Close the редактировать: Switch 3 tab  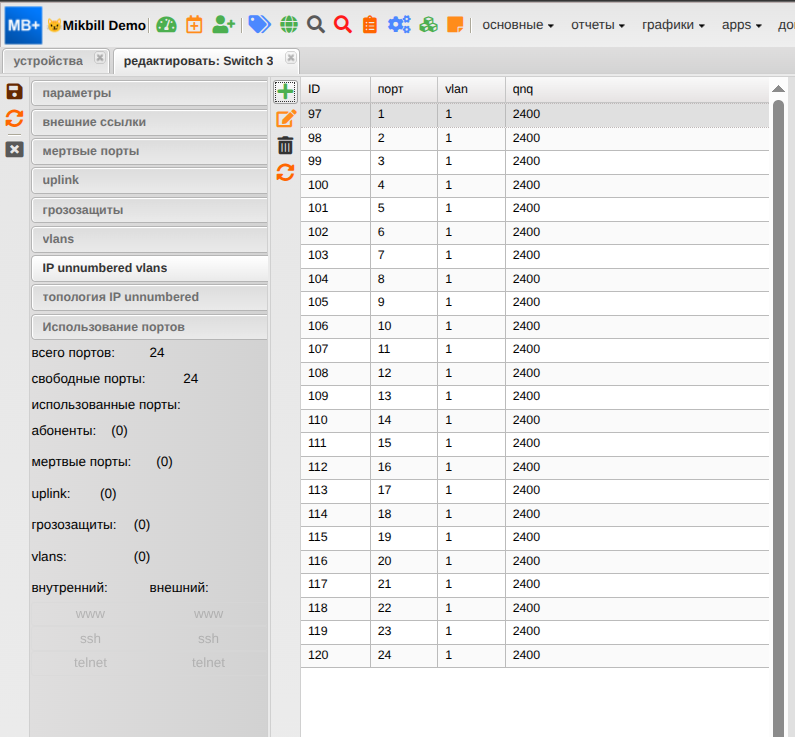(x=291, y=58)
